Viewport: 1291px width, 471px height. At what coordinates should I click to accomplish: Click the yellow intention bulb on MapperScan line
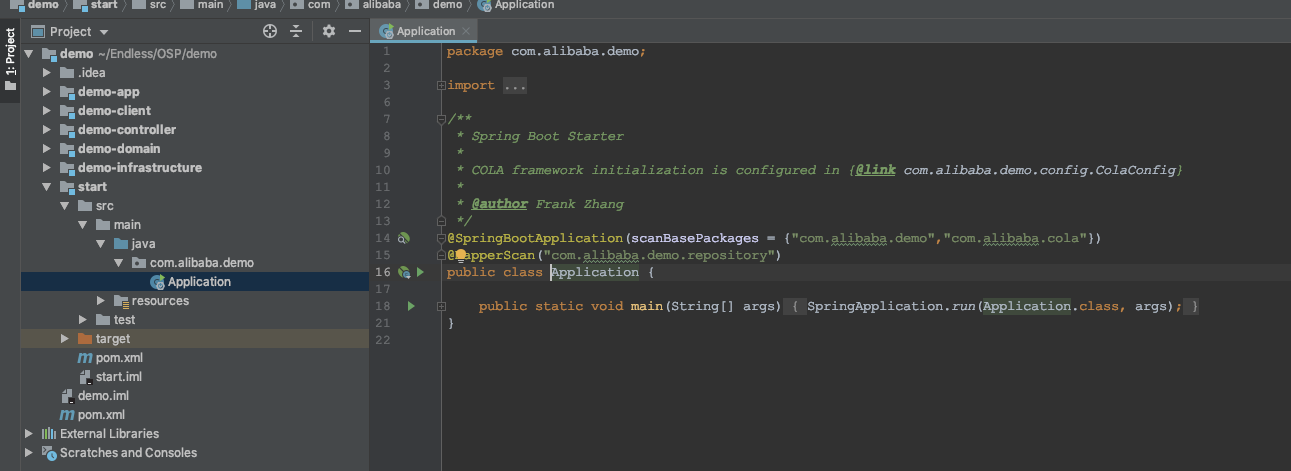click(x=462, y=256)
